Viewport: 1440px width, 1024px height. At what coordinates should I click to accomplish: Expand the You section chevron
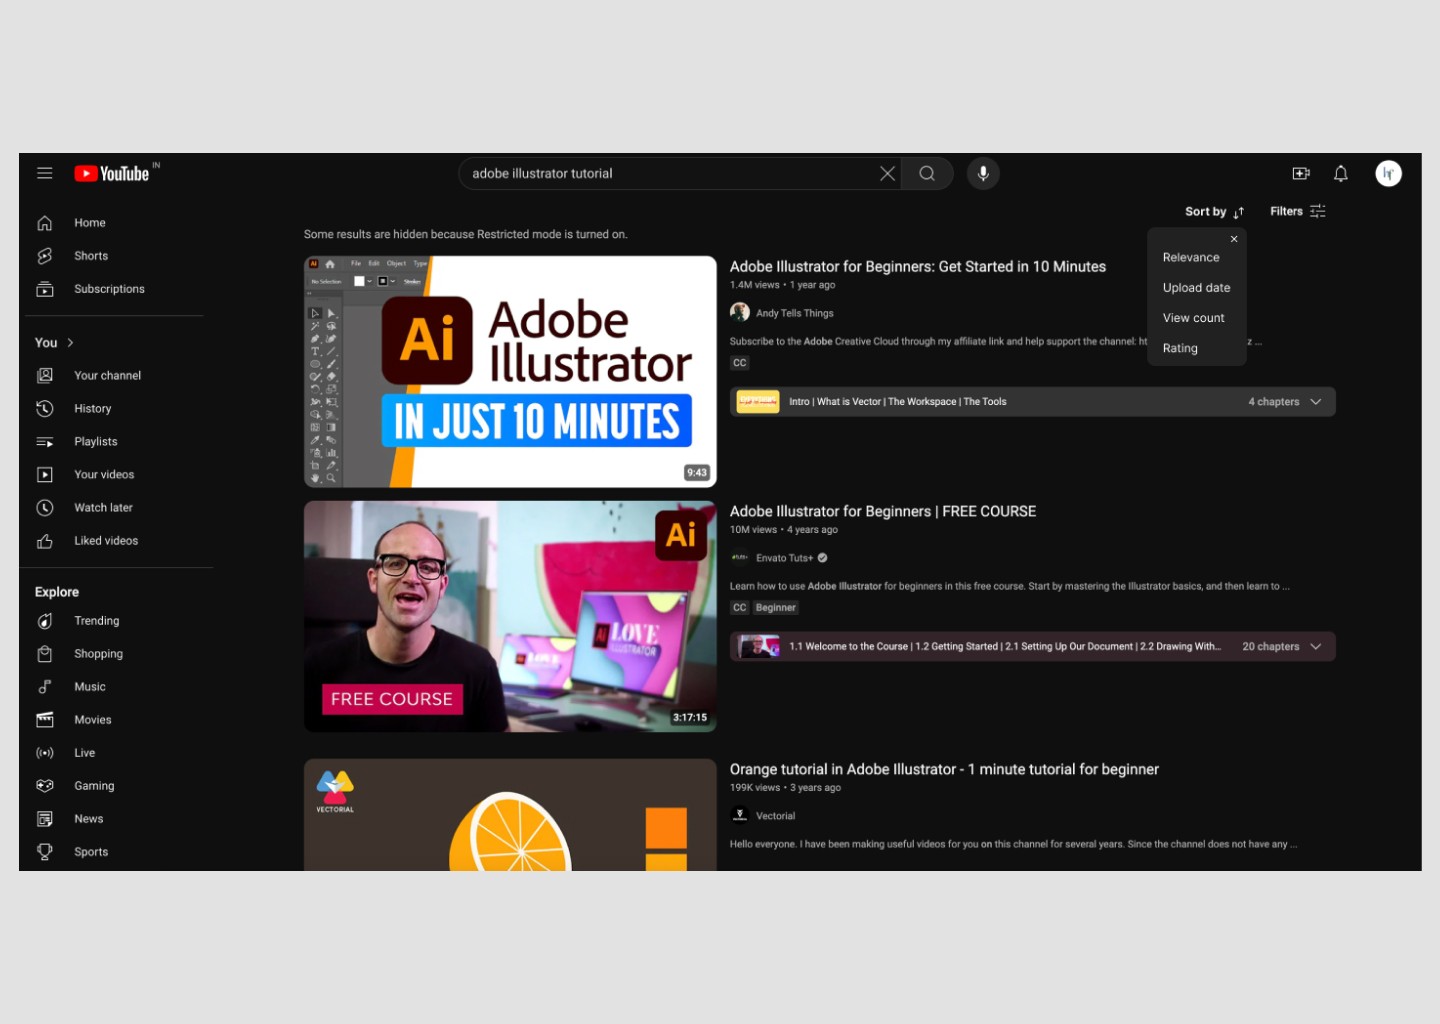(x=70, y=342)
